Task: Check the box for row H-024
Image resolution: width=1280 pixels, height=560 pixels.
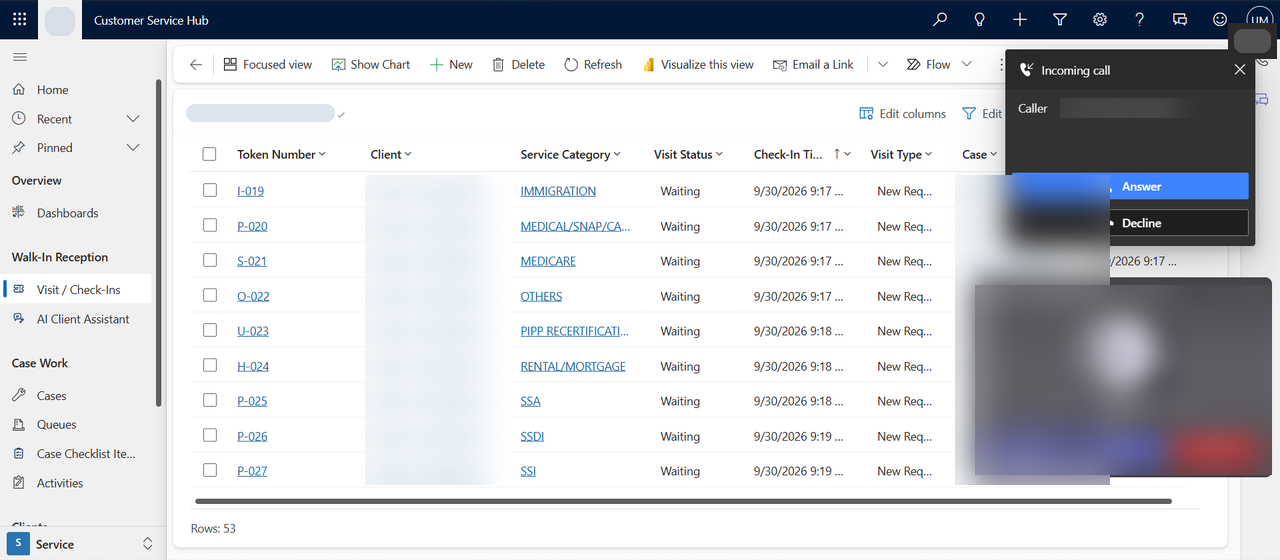Action: [x=209, y=365]
